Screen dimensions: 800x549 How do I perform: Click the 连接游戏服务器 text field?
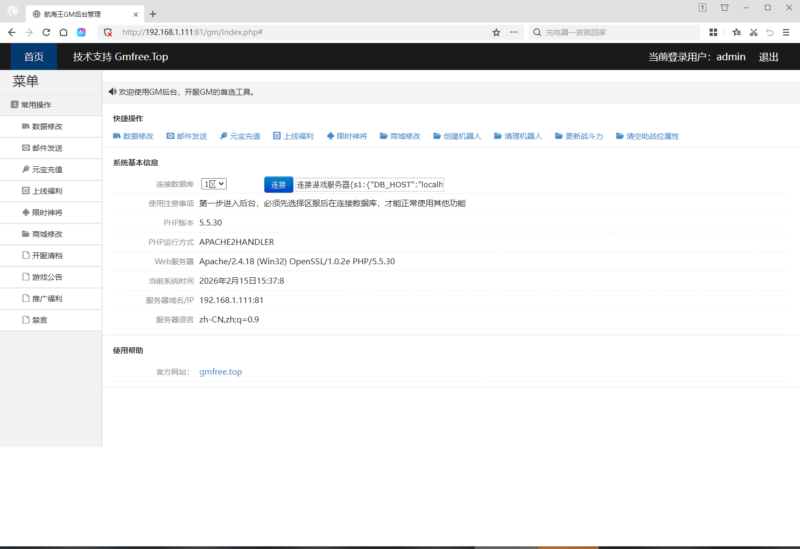[x=370, y=185]
